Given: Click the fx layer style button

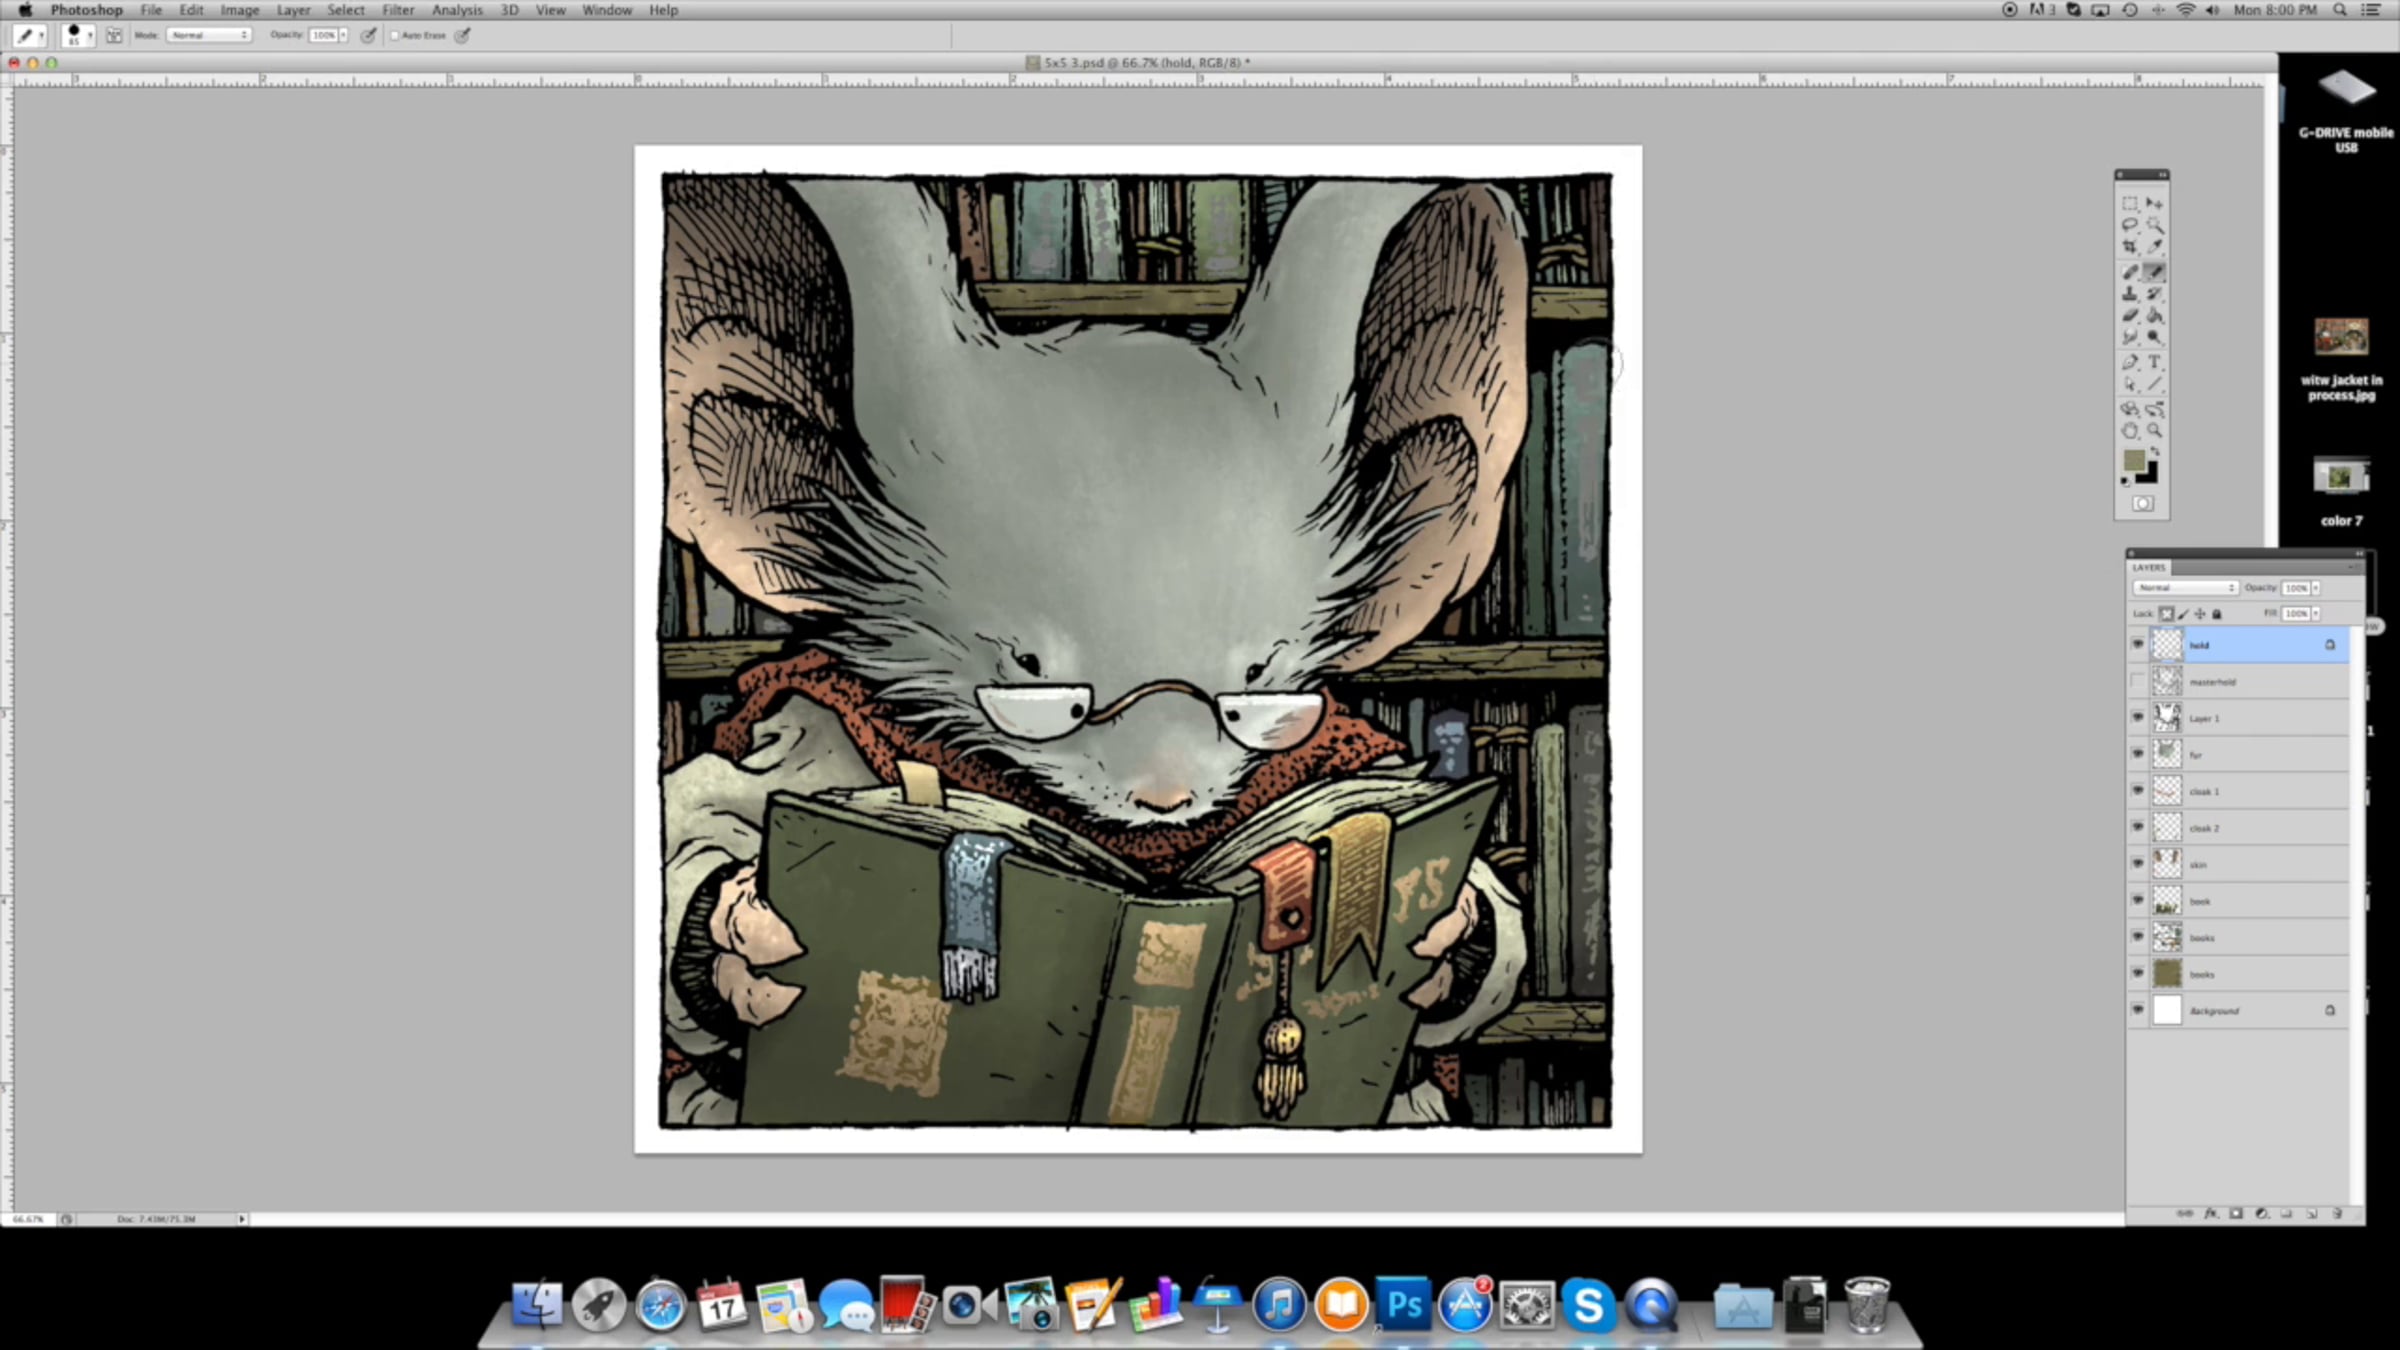Looking at the screenshot, I should pos(2211,1214).
